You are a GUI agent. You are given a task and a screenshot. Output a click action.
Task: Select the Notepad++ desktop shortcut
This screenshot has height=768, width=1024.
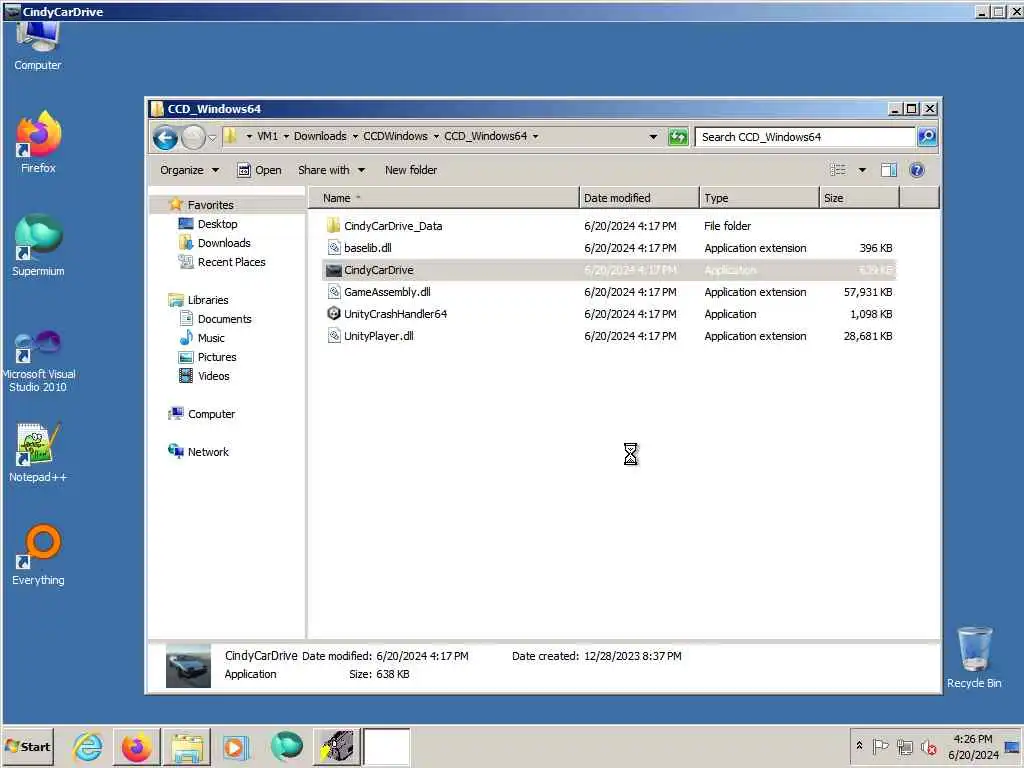(38, 453)
